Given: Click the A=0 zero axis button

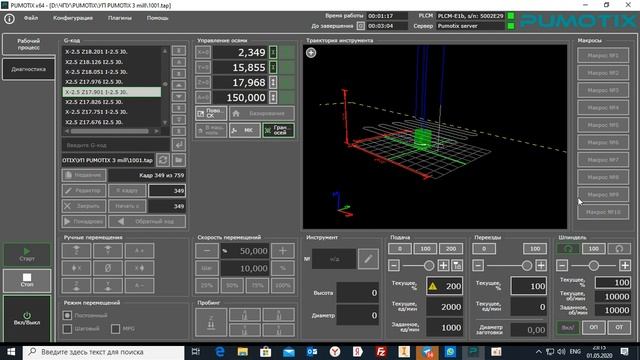Looking at the screenshot, I should click(203, 98).
